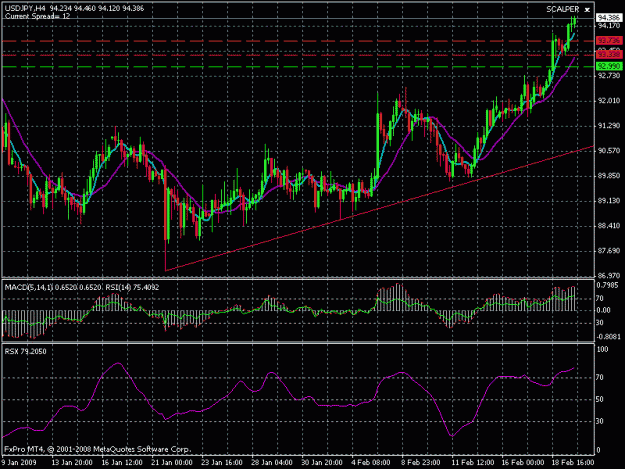Screen dimensions: 625x469
Task: Click the RSX 79.2050 indicator label
Action: pos(26,351)
